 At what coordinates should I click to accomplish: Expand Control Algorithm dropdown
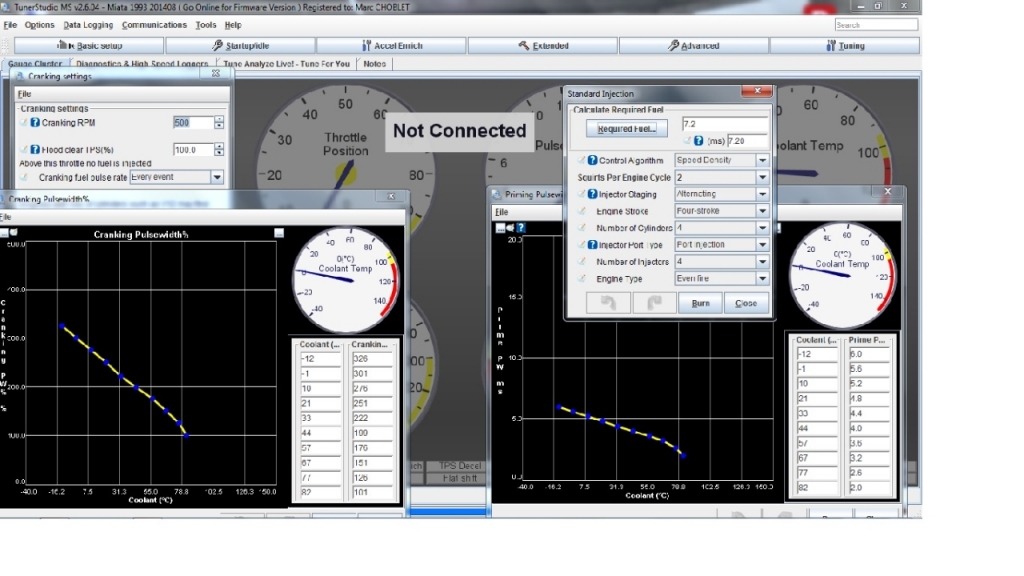(762, 160)
